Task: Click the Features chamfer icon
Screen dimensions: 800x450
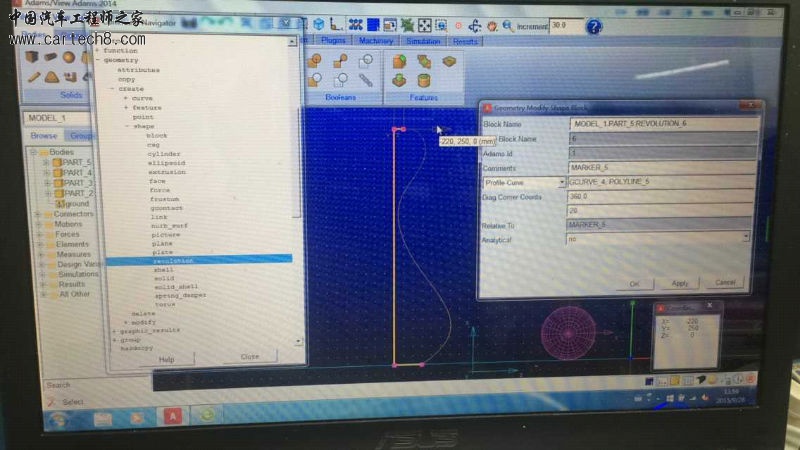Action: point(399,62)
